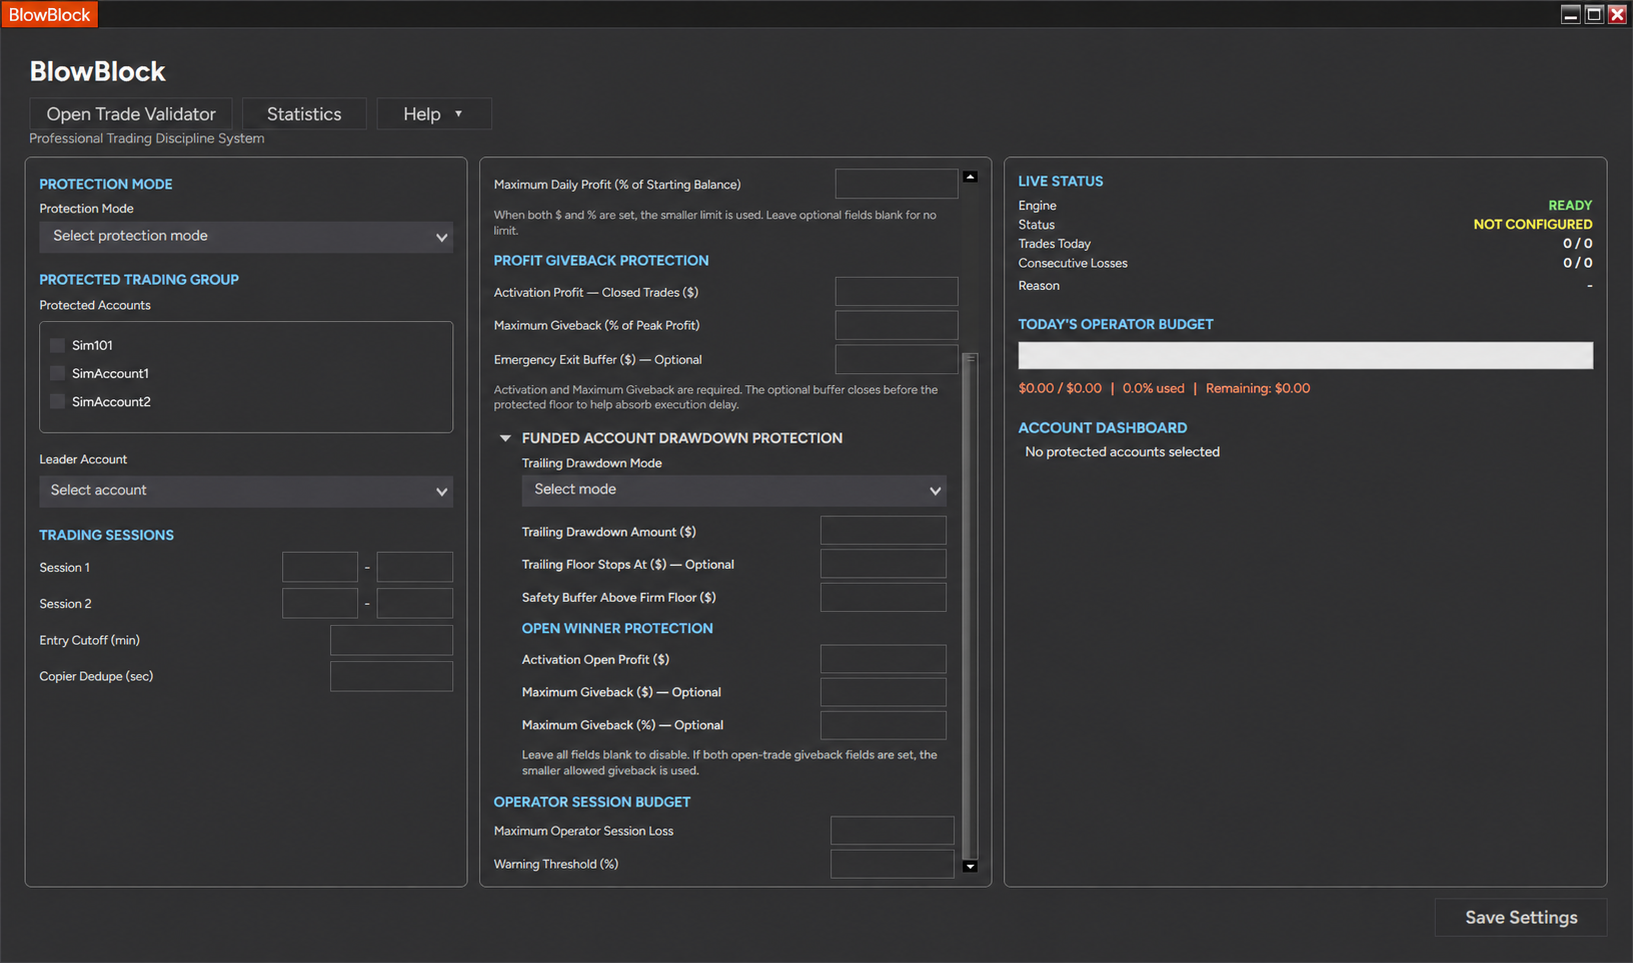Click the LIVE STATUS heading
Image resolution: width=1633 pixels, height=963 pixels.
(1060, 181)
